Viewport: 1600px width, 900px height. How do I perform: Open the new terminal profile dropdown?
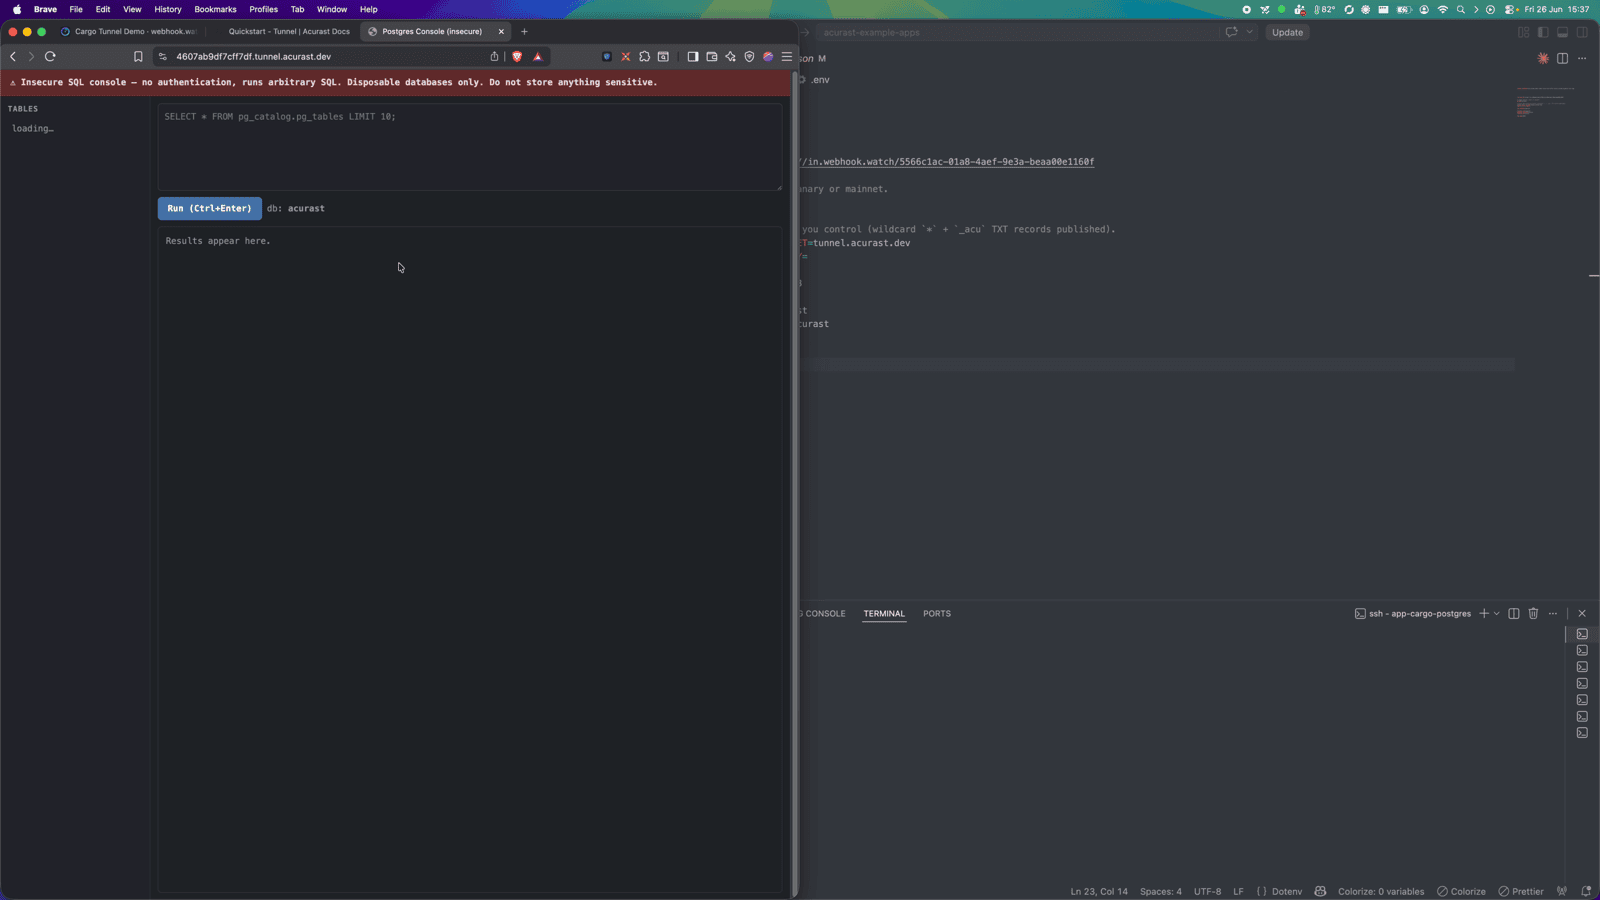(x=1497, y=613)
